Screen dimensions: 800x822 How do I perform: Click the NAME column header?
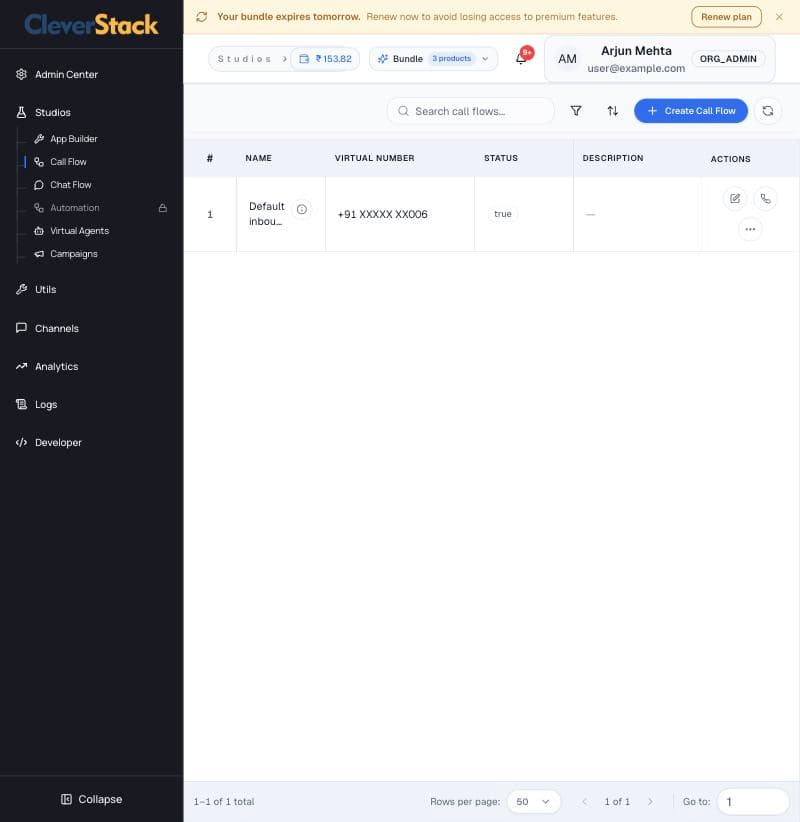click(x=258, y=158)
